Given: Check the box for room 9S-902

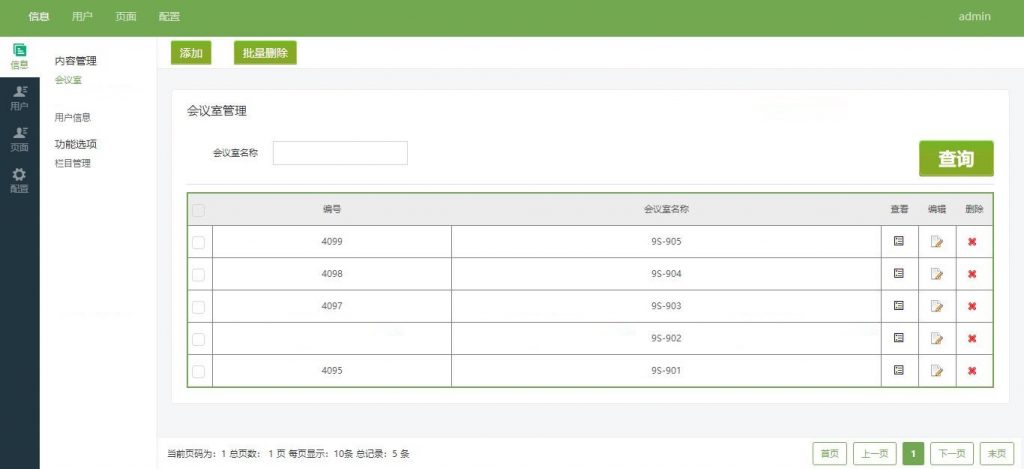Looking at the screenshot, I should pos(199,340).
